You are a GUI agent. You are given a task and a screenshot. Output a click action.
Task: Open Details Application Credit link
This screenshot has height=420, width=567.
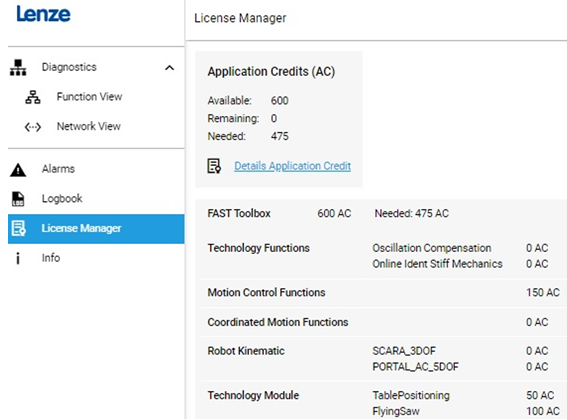click(293, 166)
